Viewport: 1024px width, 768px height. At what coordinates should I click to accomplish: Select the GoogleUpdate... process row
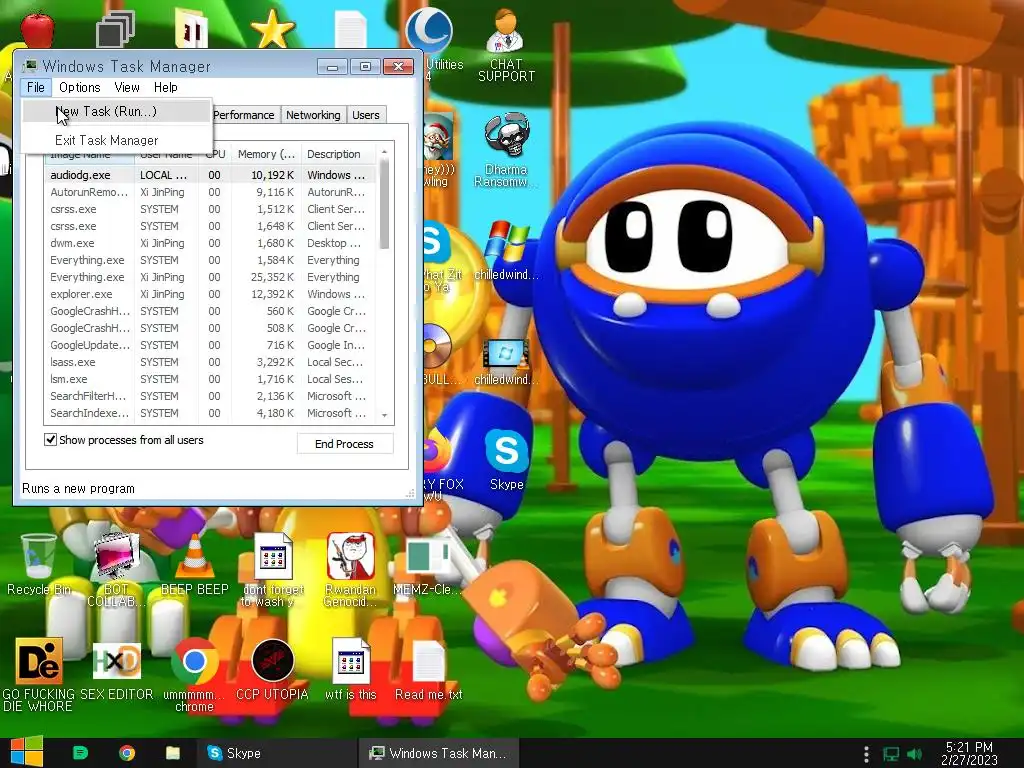[211, 345]
